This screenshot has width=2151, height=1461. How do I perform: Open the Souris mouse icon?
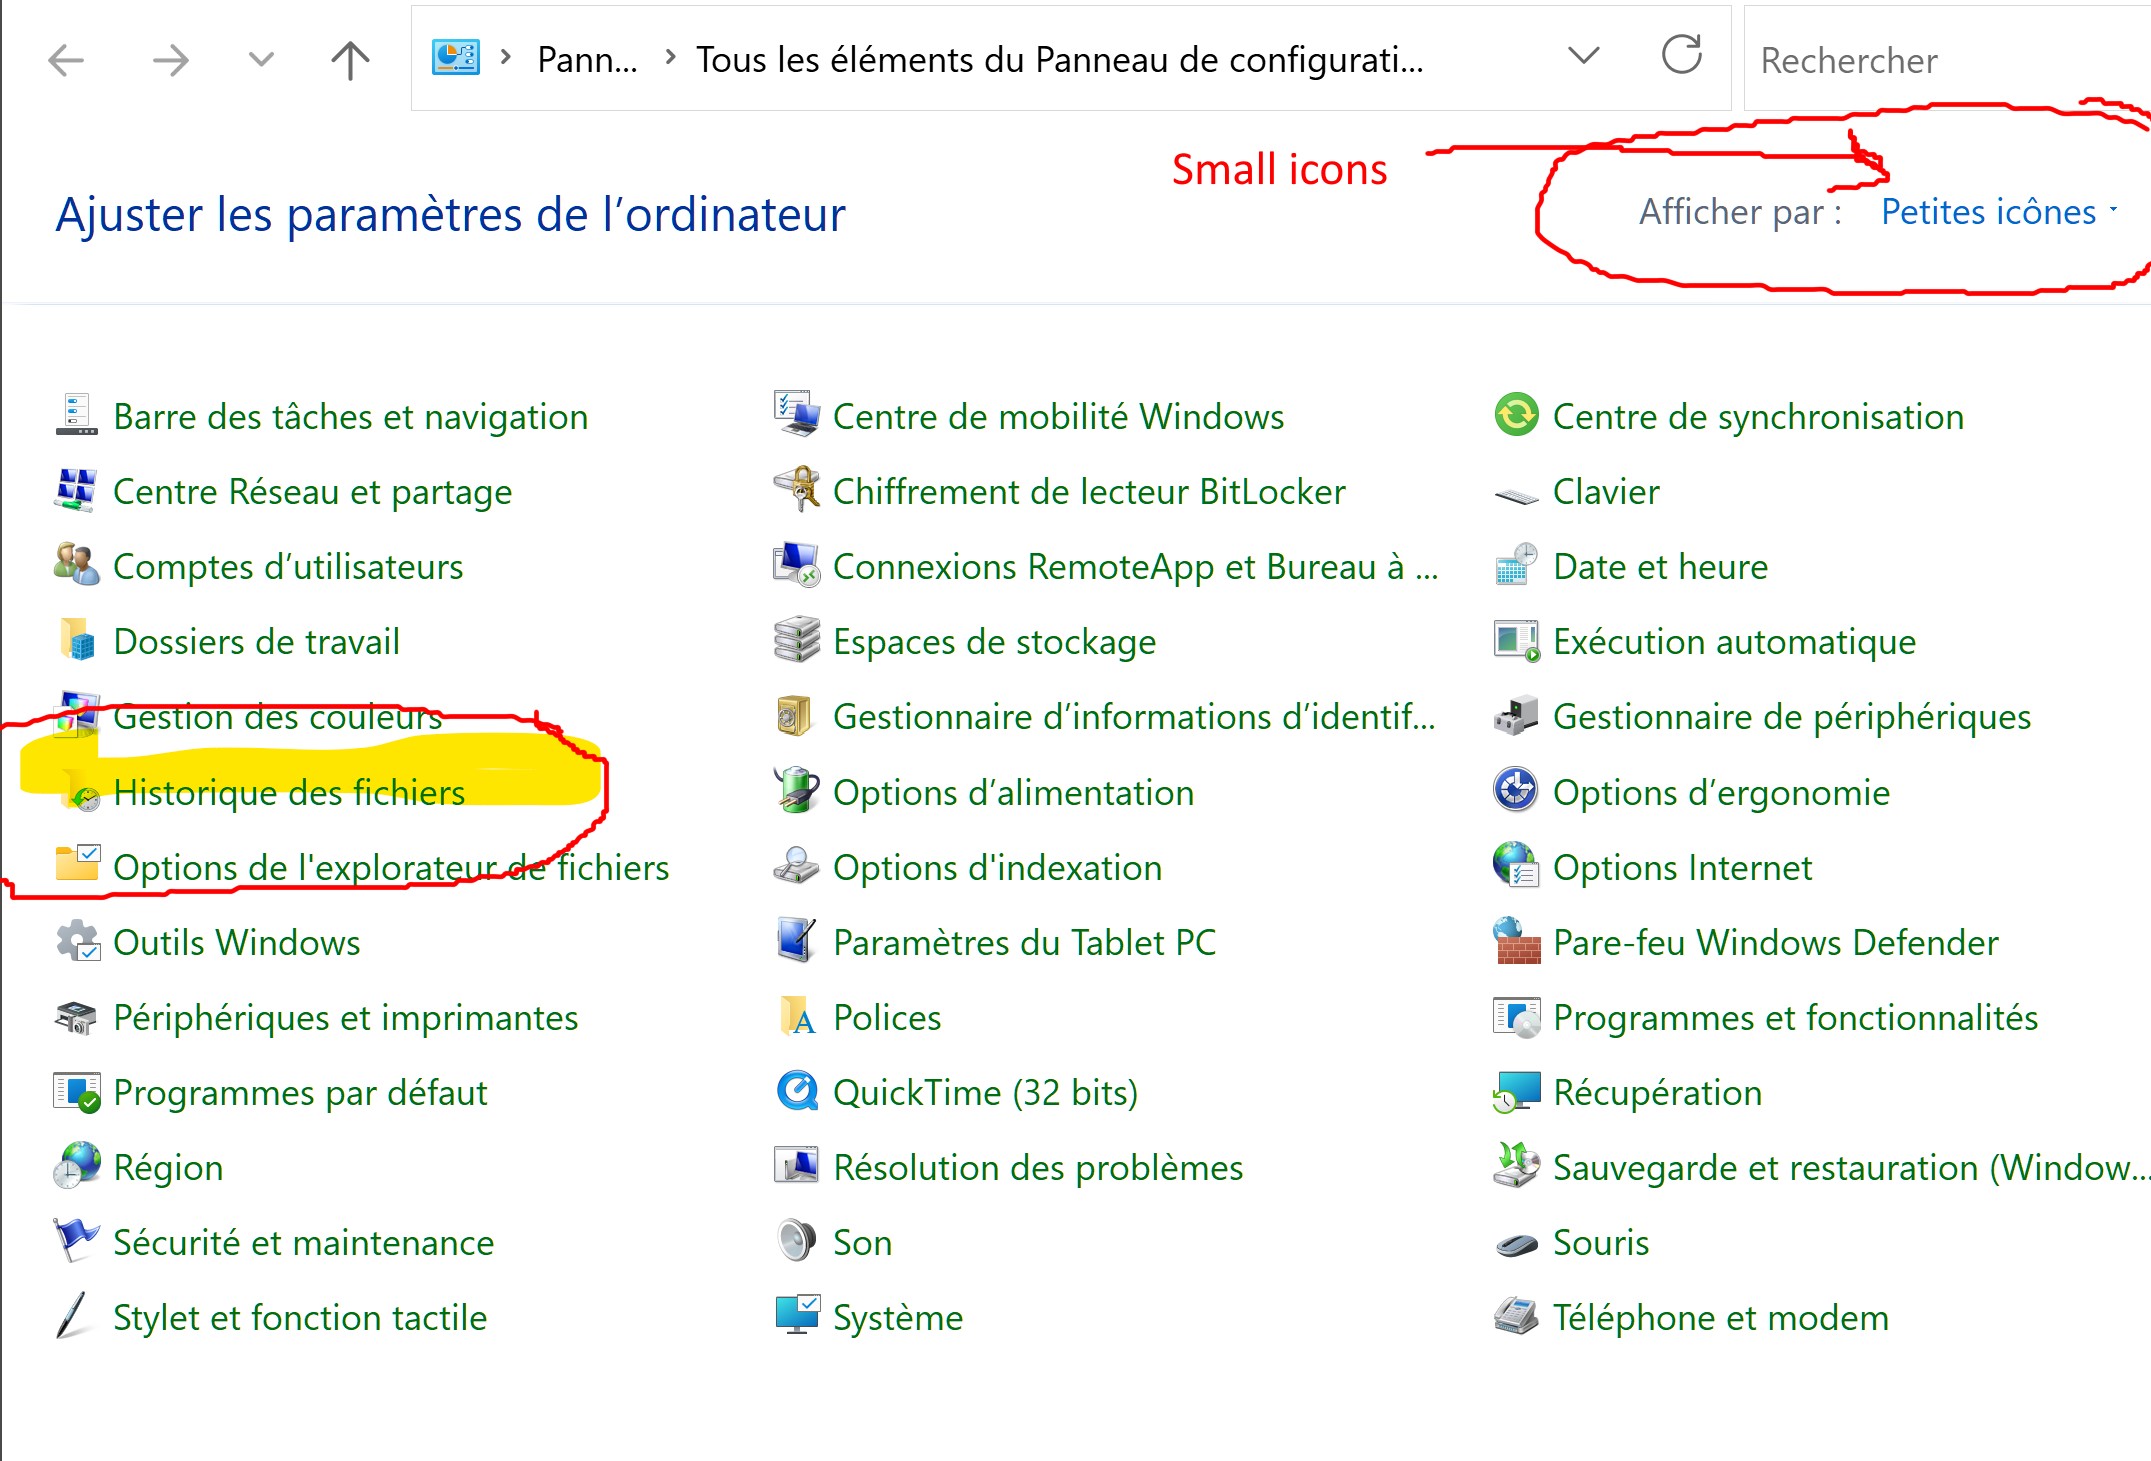pos(1517,1244)
